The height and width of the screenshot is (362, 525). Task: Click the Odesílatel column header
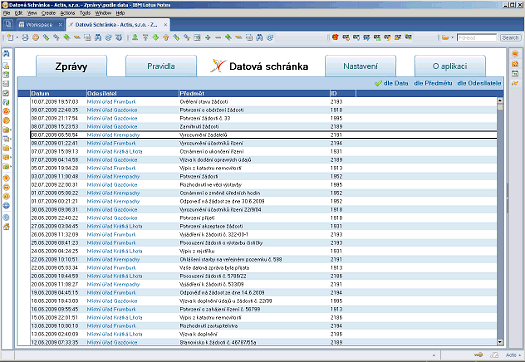pyautogui.click(x=133, y=93)
